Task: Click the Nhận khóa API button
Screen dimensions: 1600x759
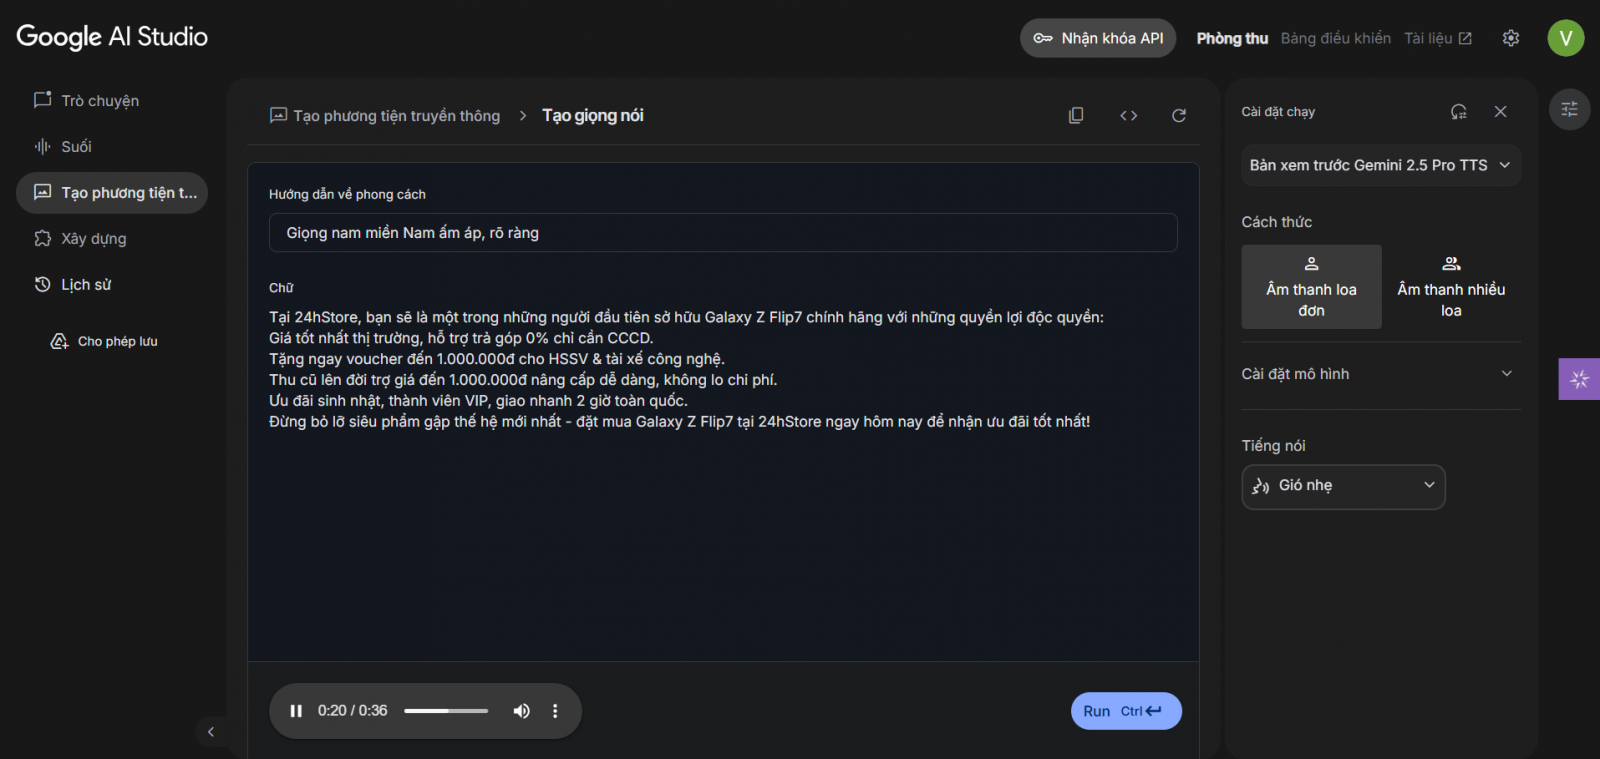Action: point(1098,38)
